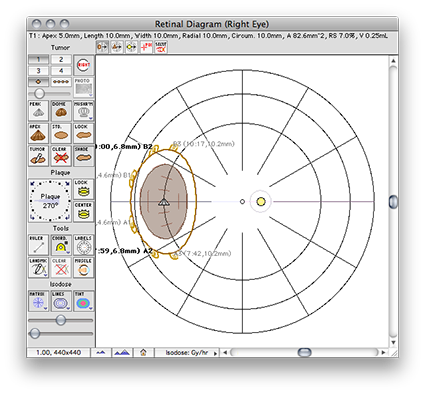The width and height of the screenshot is (425, 394).
Task: Select tumor number 4
Action: [61, 71]
